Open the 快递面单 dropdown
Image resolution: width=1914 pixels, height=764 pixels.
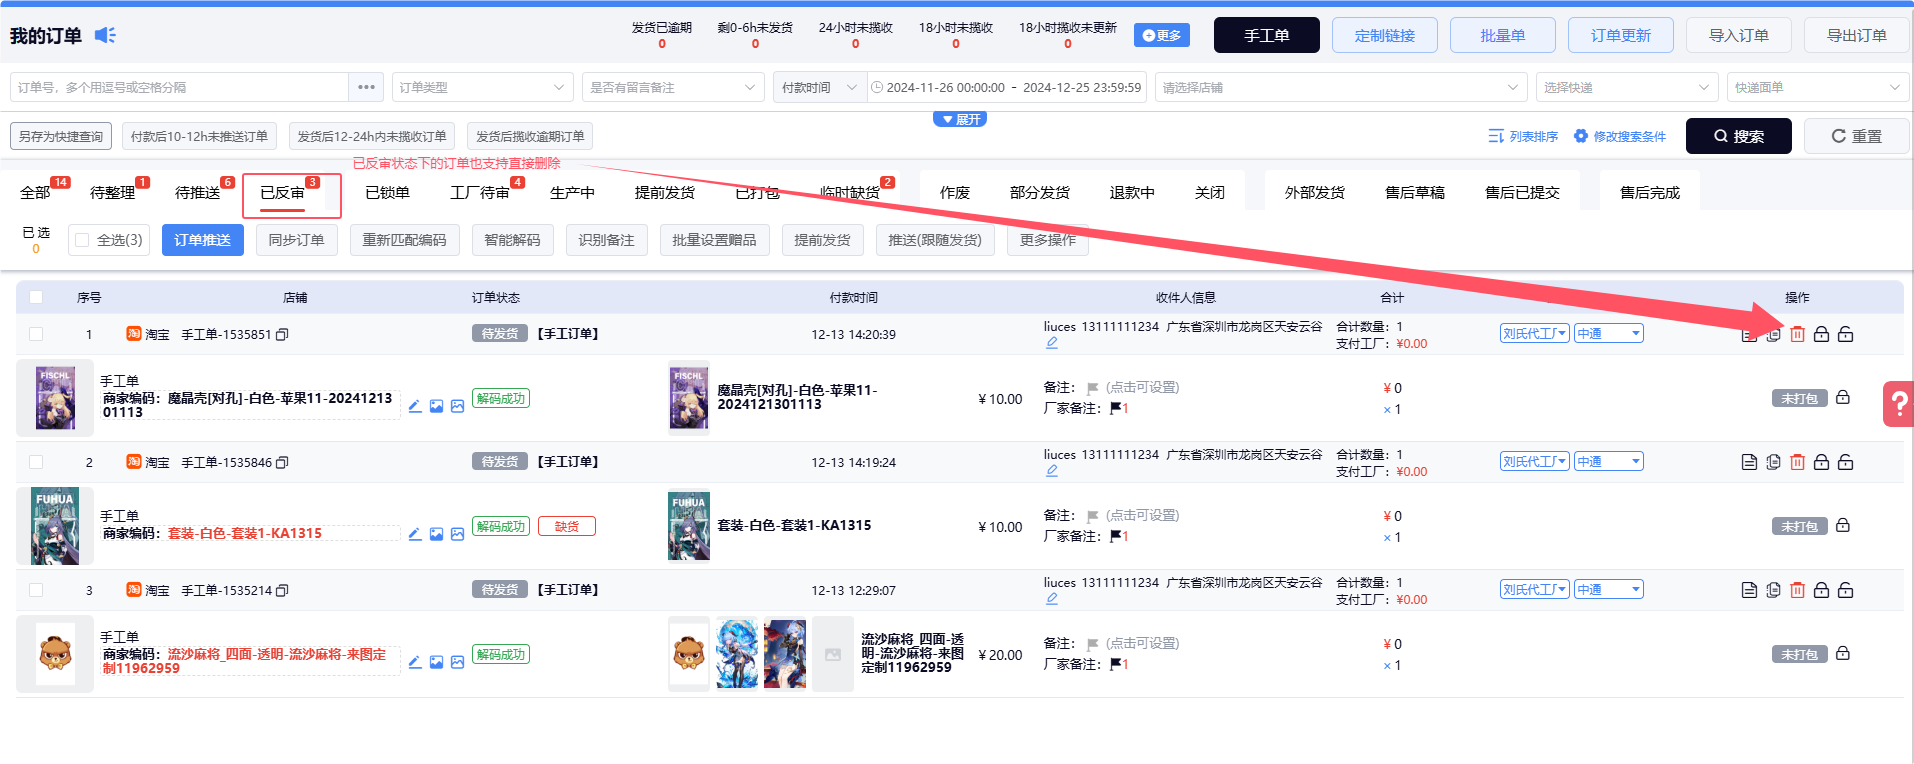[x=1818, y=87]
